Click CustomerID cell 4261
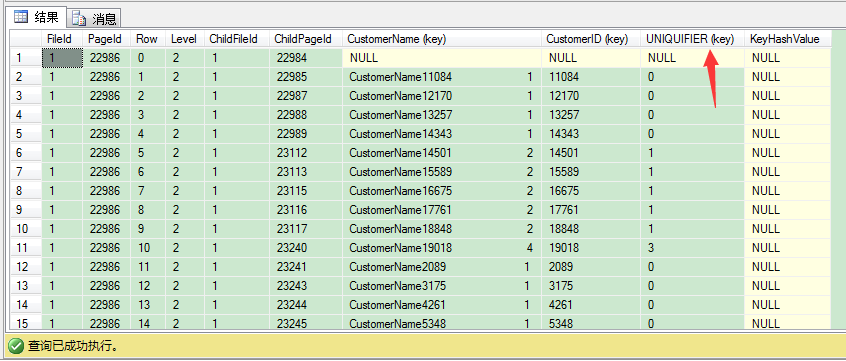 point(591,304)
